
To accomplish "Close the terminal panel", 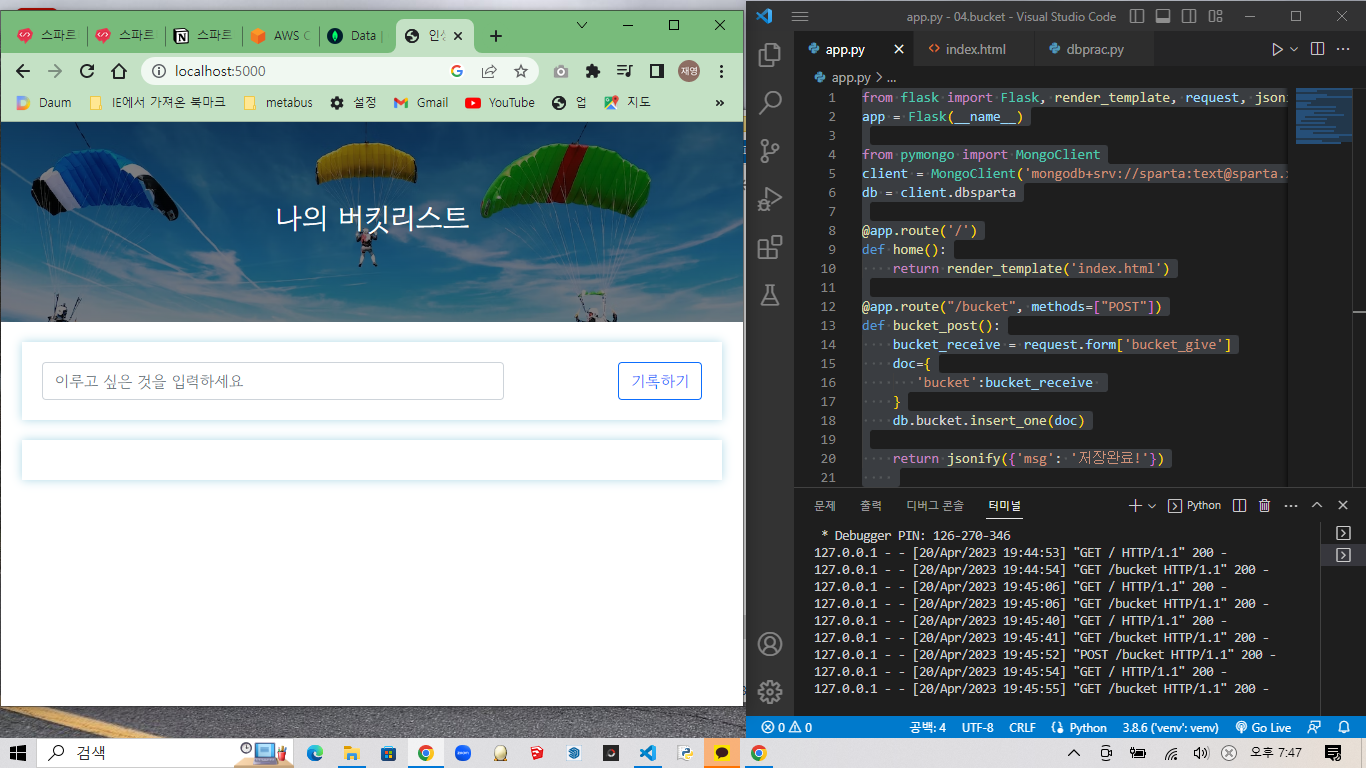I will 1343,506.
